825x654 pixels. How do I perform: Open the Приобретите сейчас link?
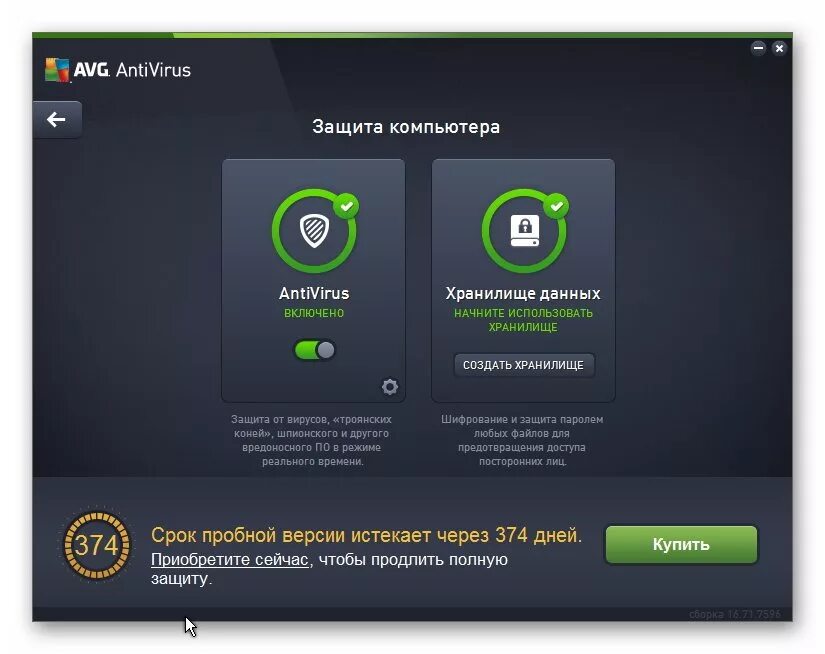coord(229,559)
